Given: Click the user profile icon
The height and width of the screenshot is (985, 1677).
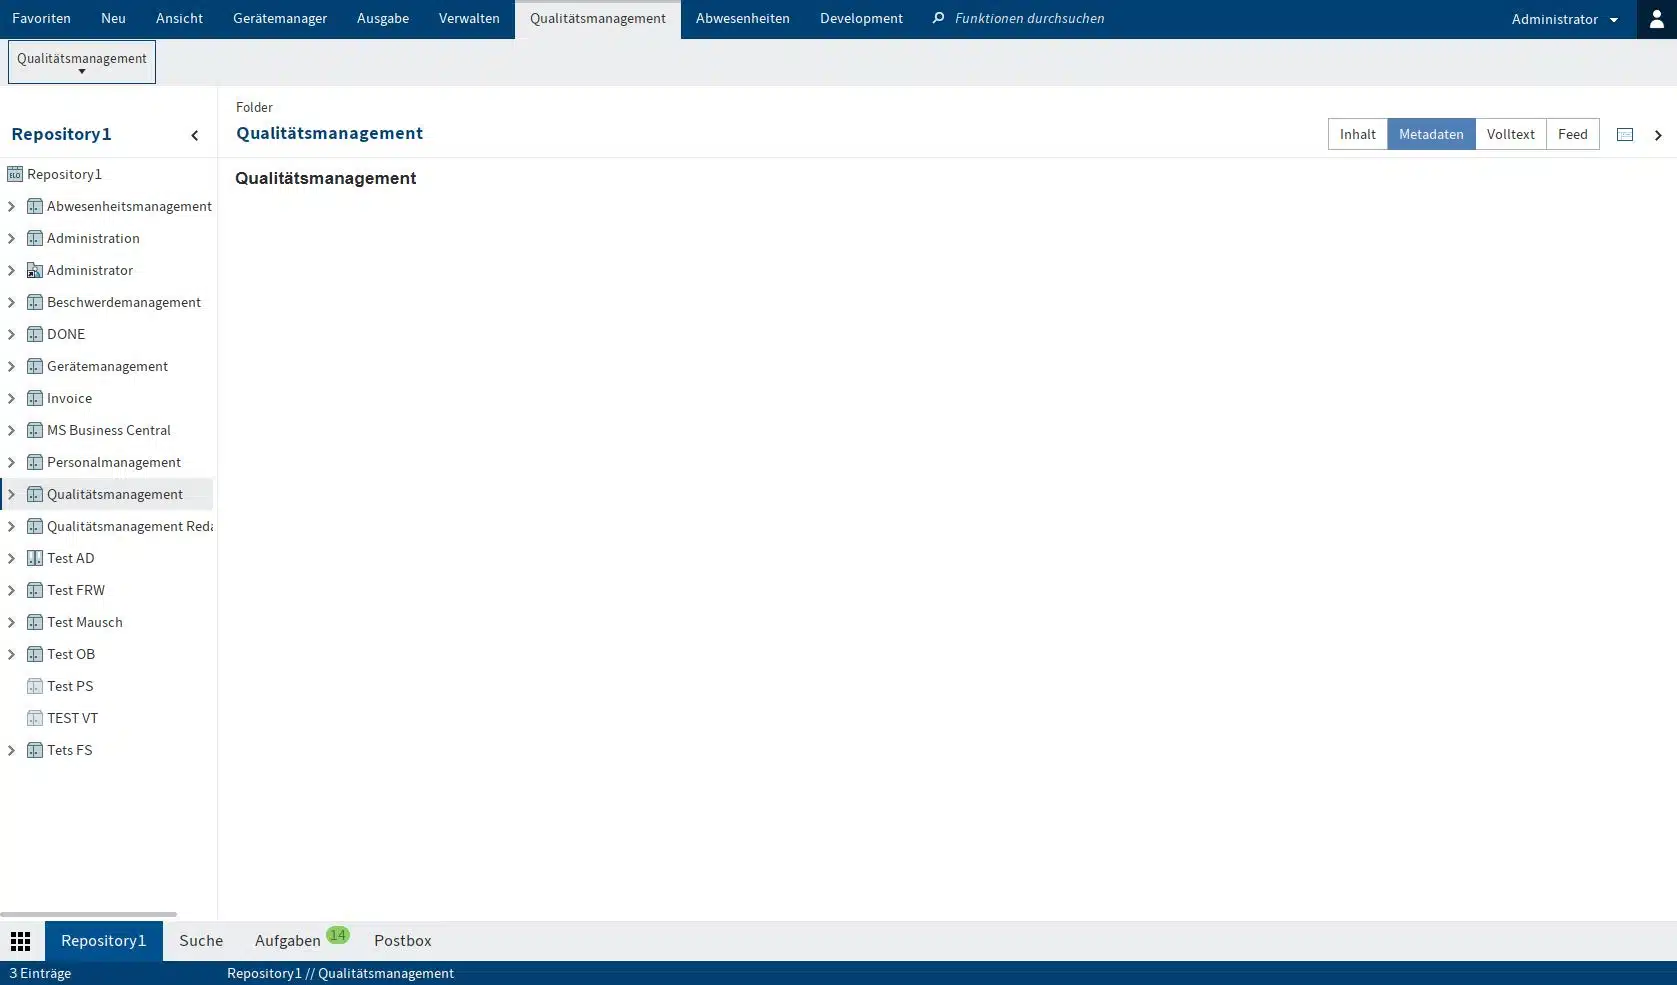Looking at the screenshot, I should pos(1656,19).
